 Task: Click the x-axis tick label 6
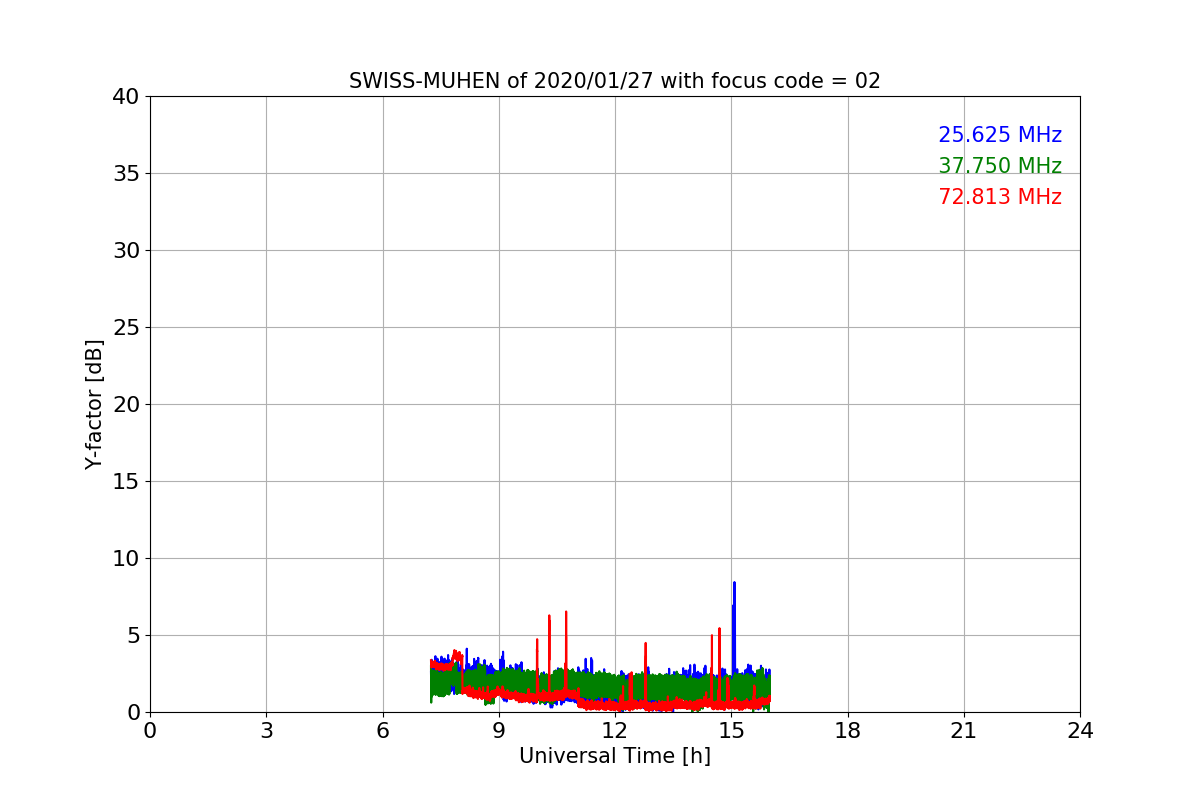(382, 731)
